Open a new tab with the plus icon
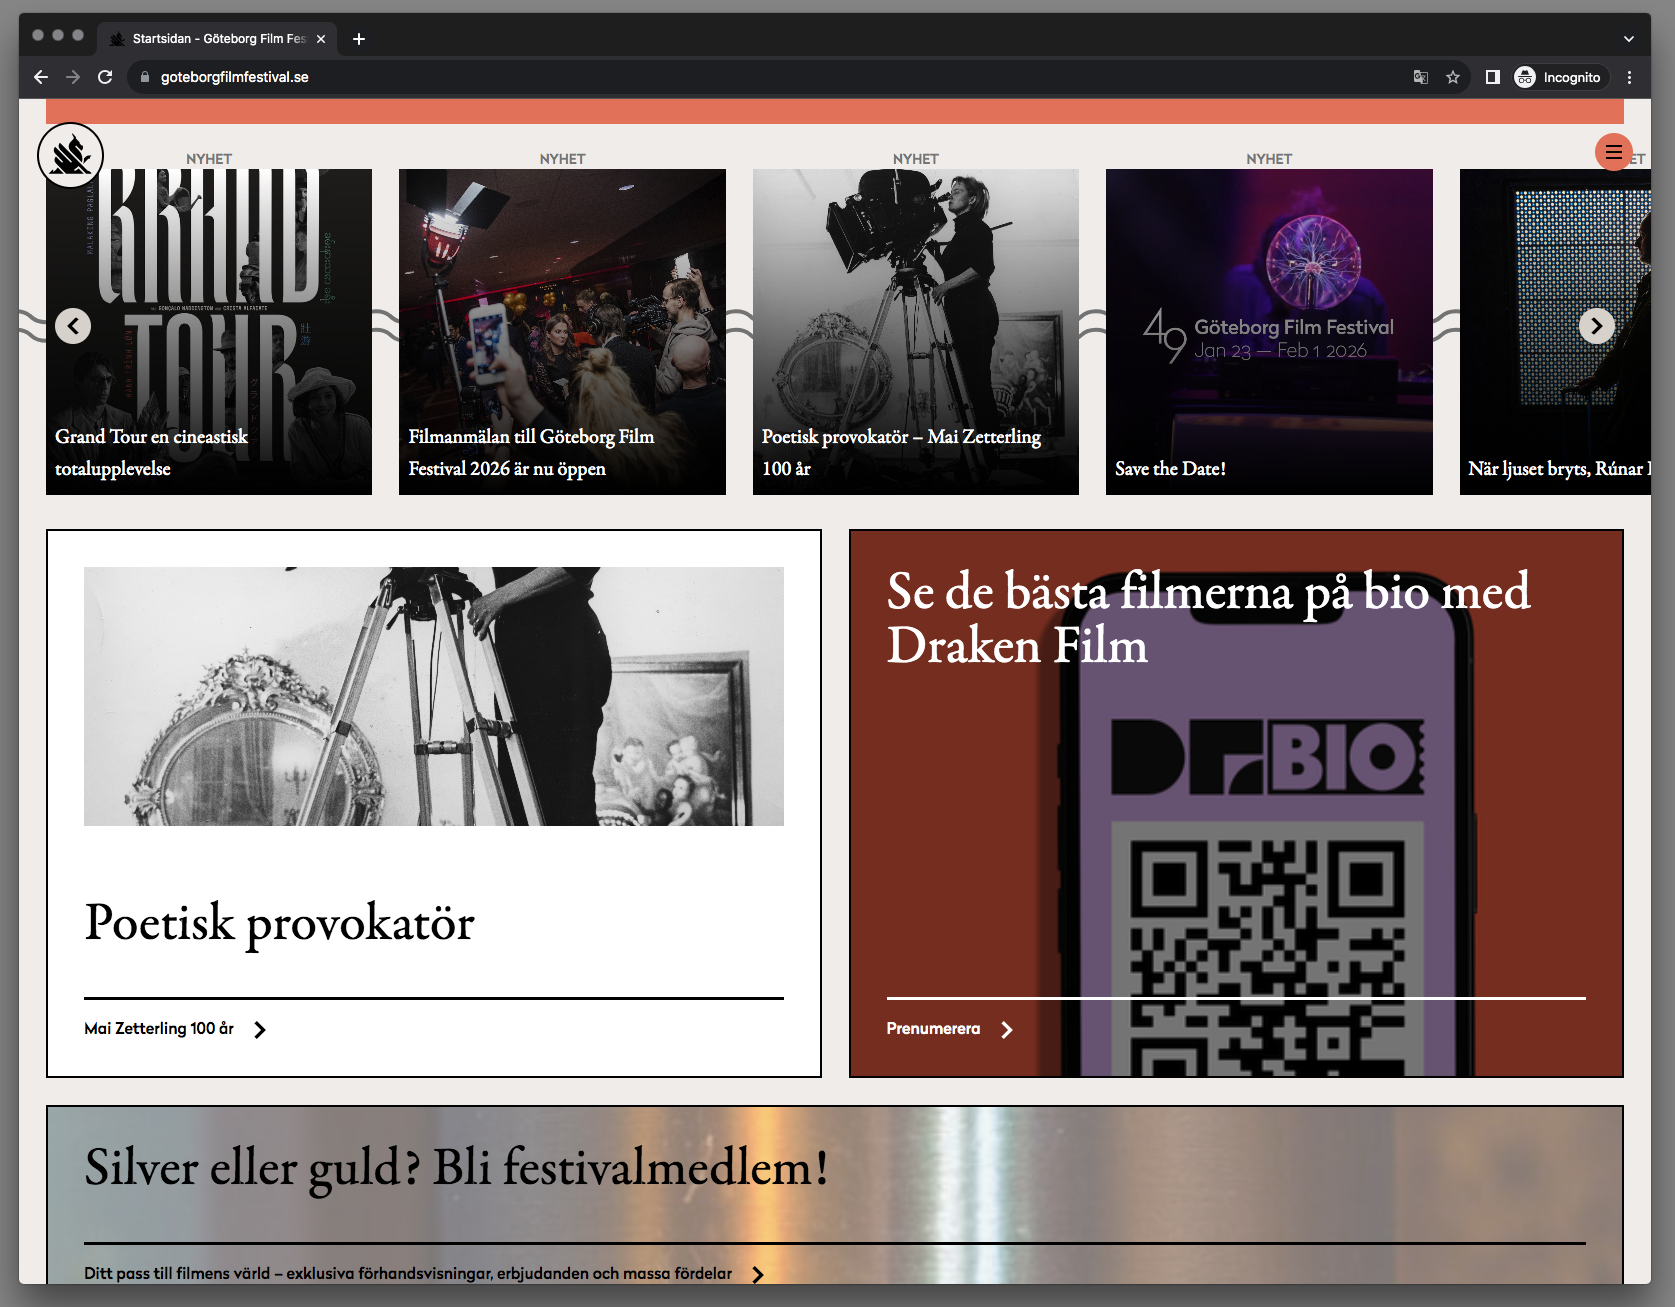 coord(359,39)
